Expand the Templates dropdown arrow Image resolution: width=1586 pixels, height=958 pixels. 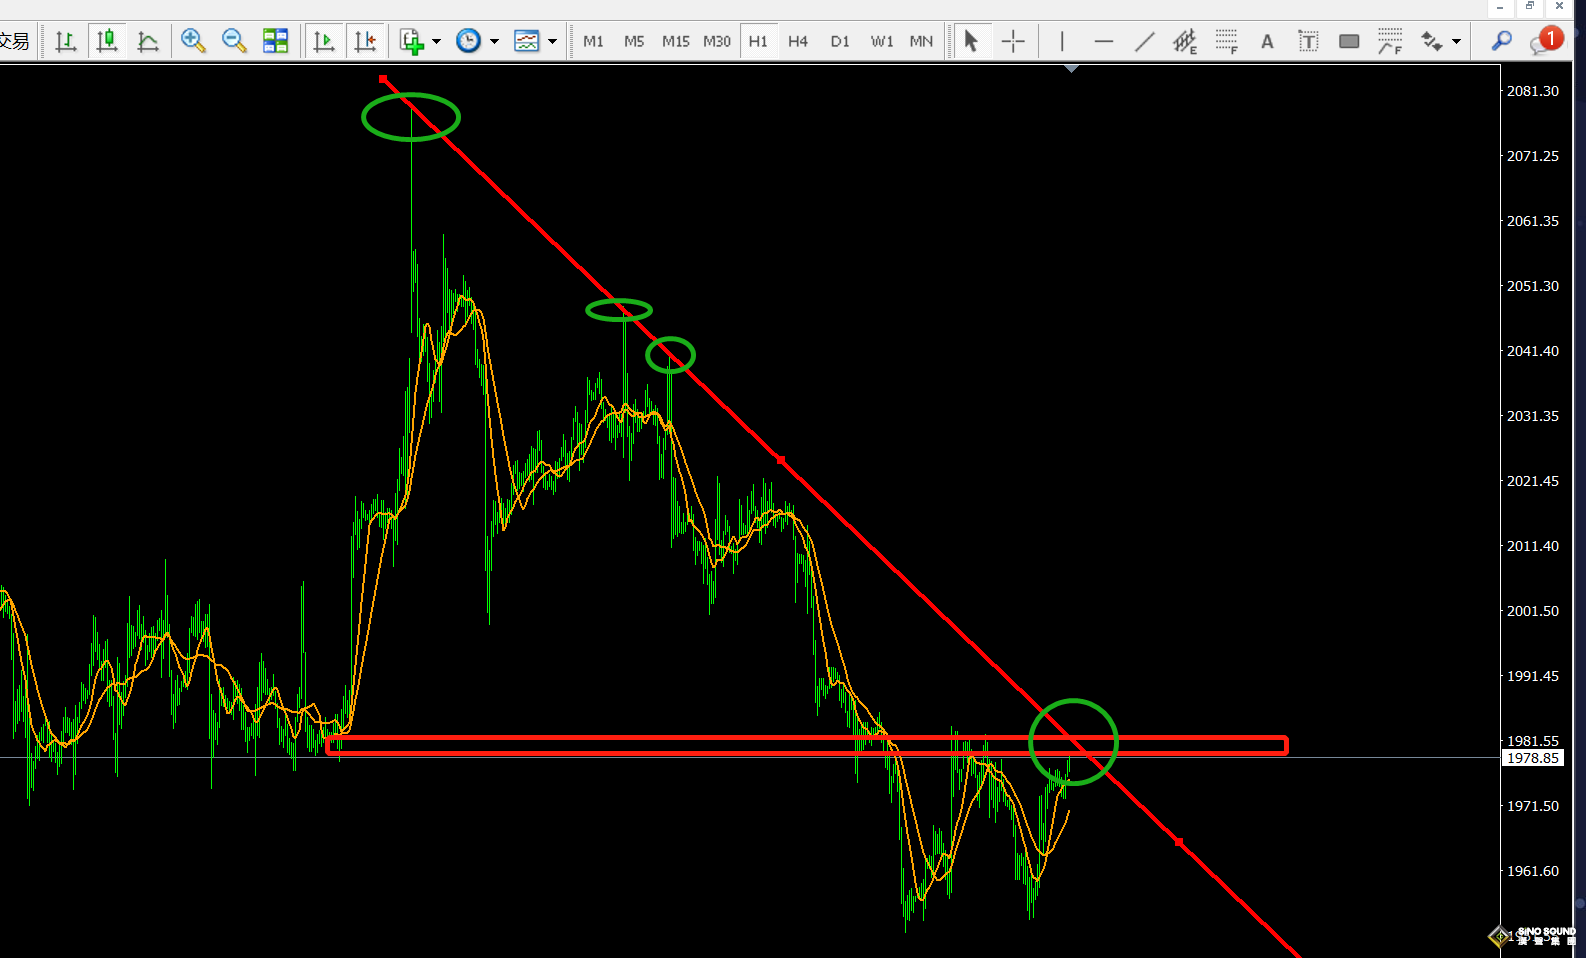tap(552, 42)
